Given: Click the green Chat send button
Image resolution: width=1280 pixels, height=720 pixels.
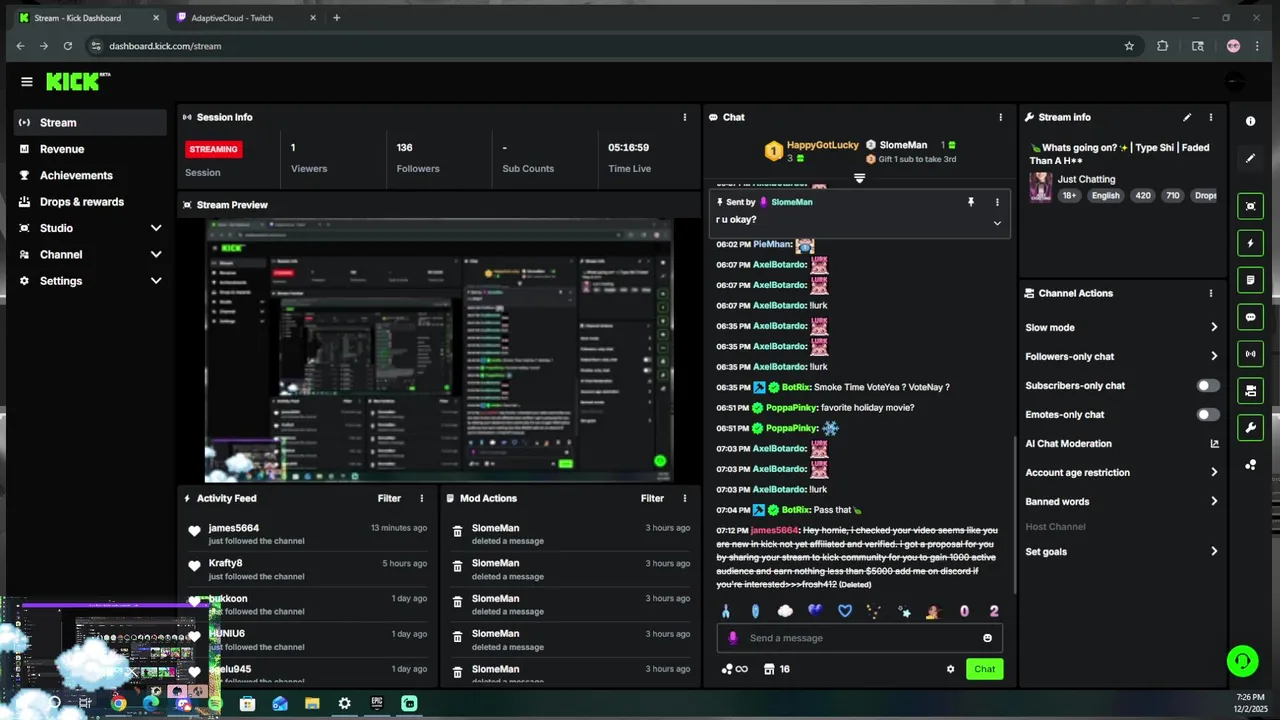Looking at the screenshot, I should click(985, 669).
